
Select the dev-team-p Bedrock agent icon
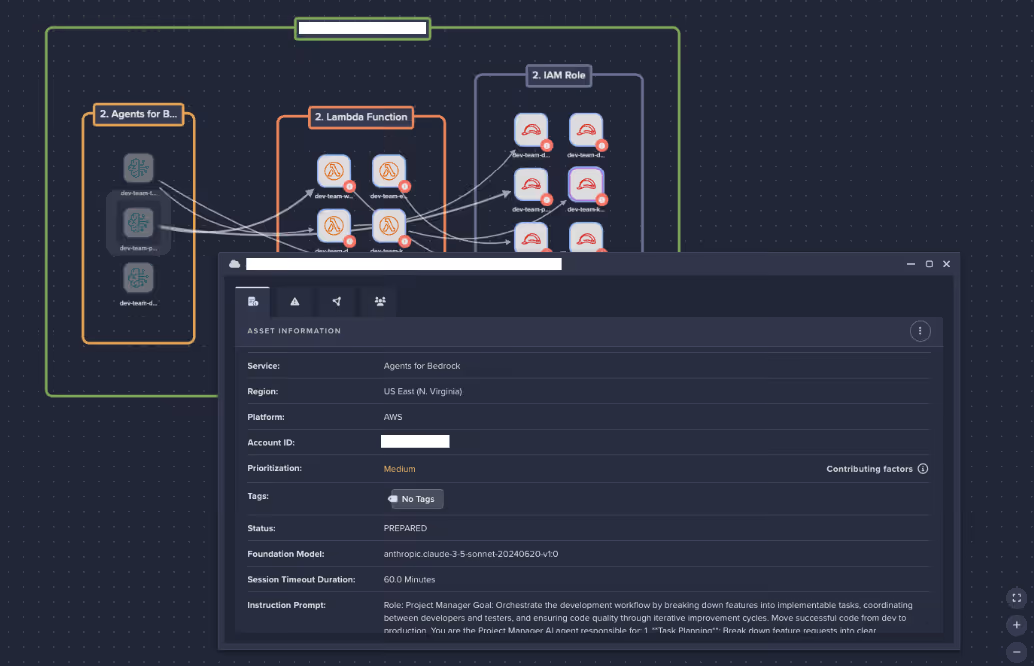click(139, 224)
